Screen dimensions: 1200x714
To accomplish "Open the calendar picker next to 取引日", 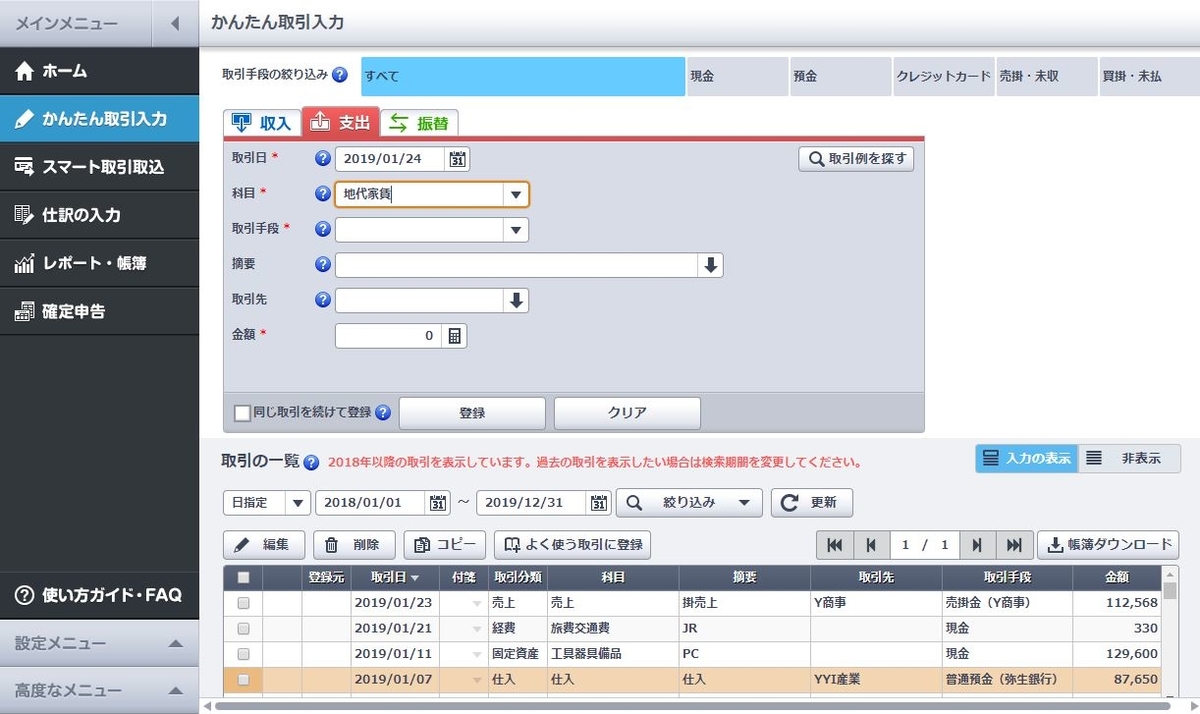I will 458,158.
